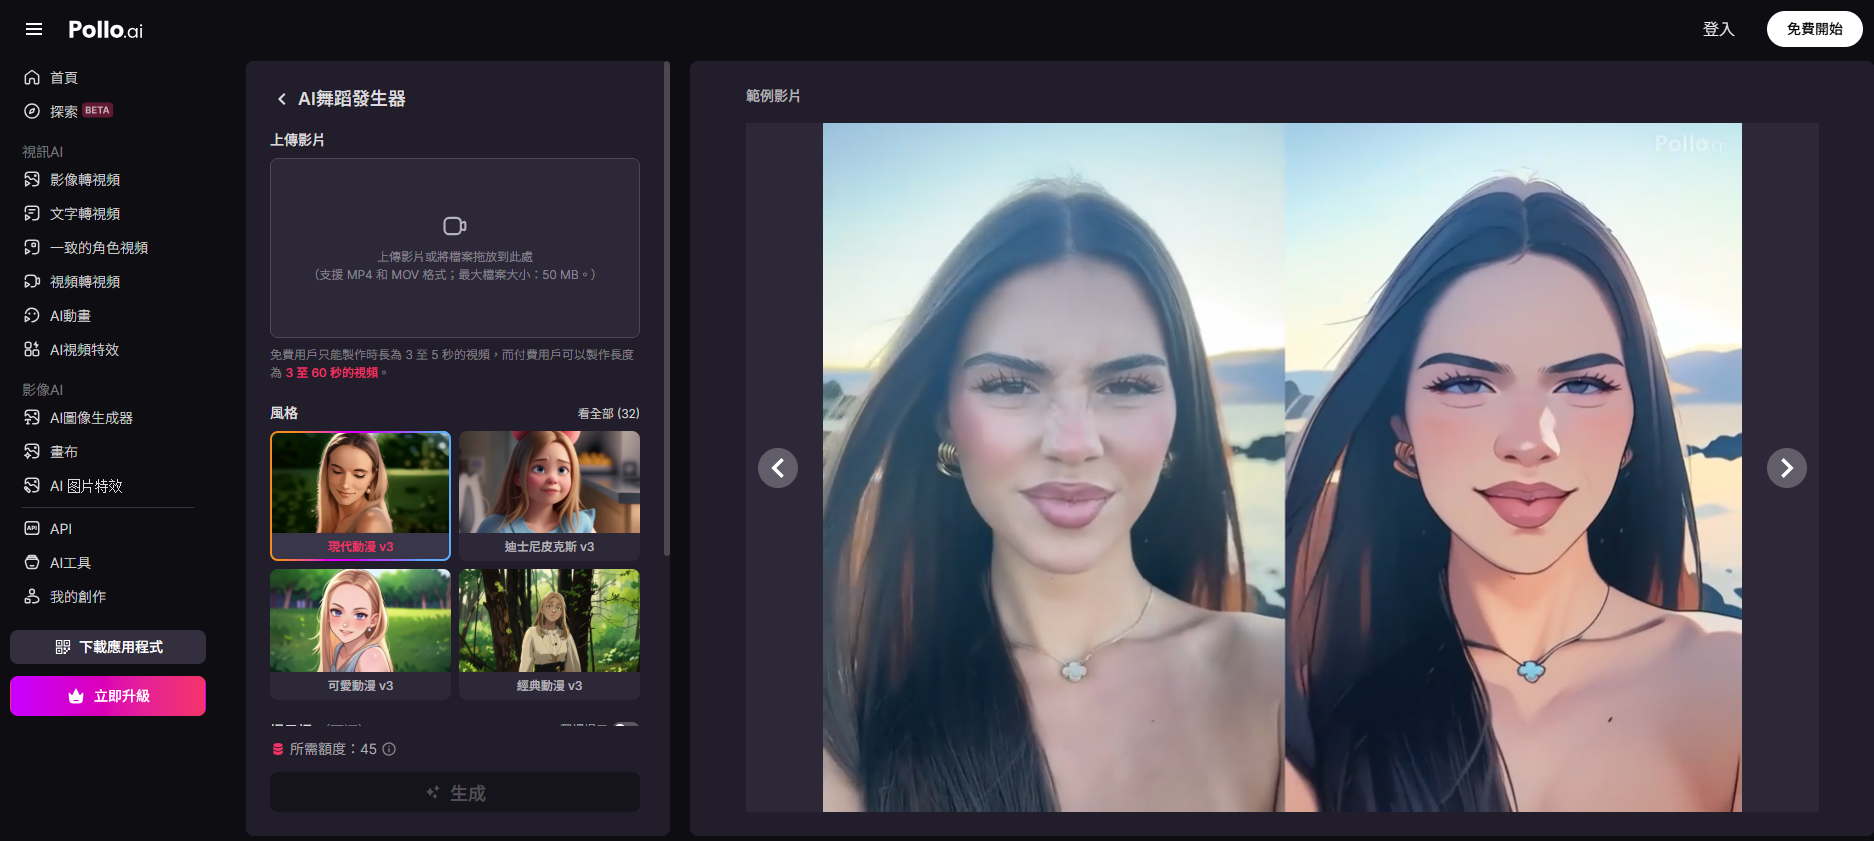Click 登入 to sign in
This screenshot has height=841, width=1874.
tap(1717, 29)
